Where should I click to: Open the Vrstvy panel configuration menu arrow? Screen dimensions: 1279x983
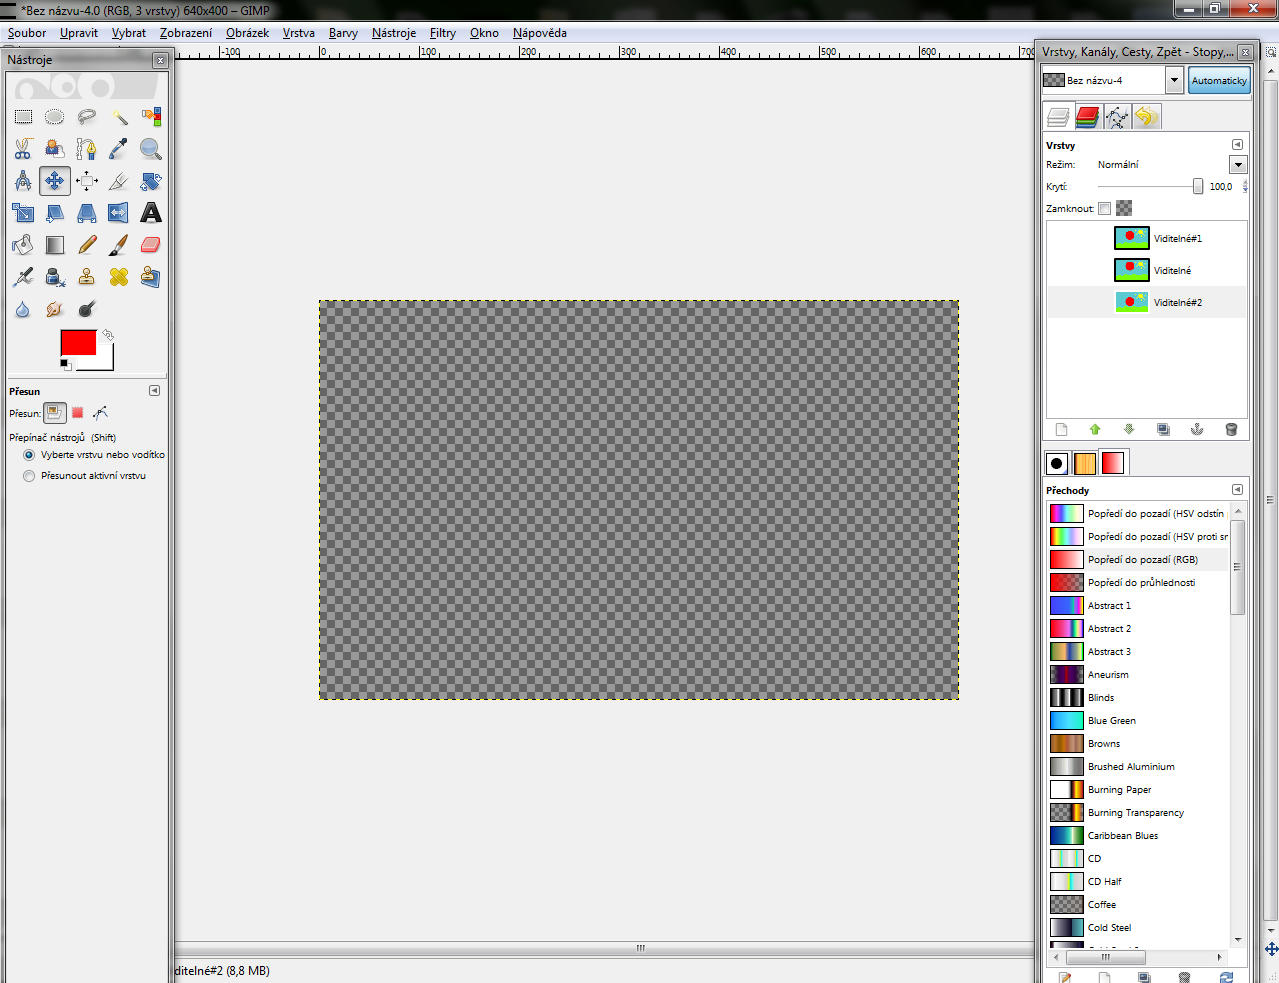pyautogui.click(x=1237, y=145)
